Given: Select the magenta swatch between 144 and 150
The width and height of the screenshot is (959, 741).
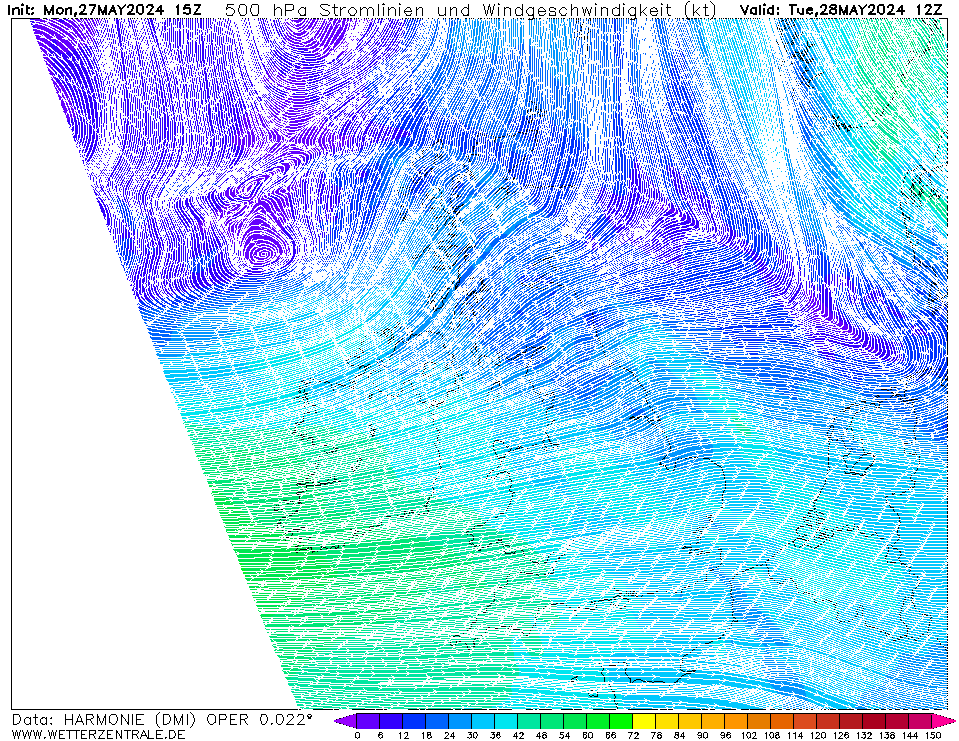Looking at the screenshot, I should [920, 721].
